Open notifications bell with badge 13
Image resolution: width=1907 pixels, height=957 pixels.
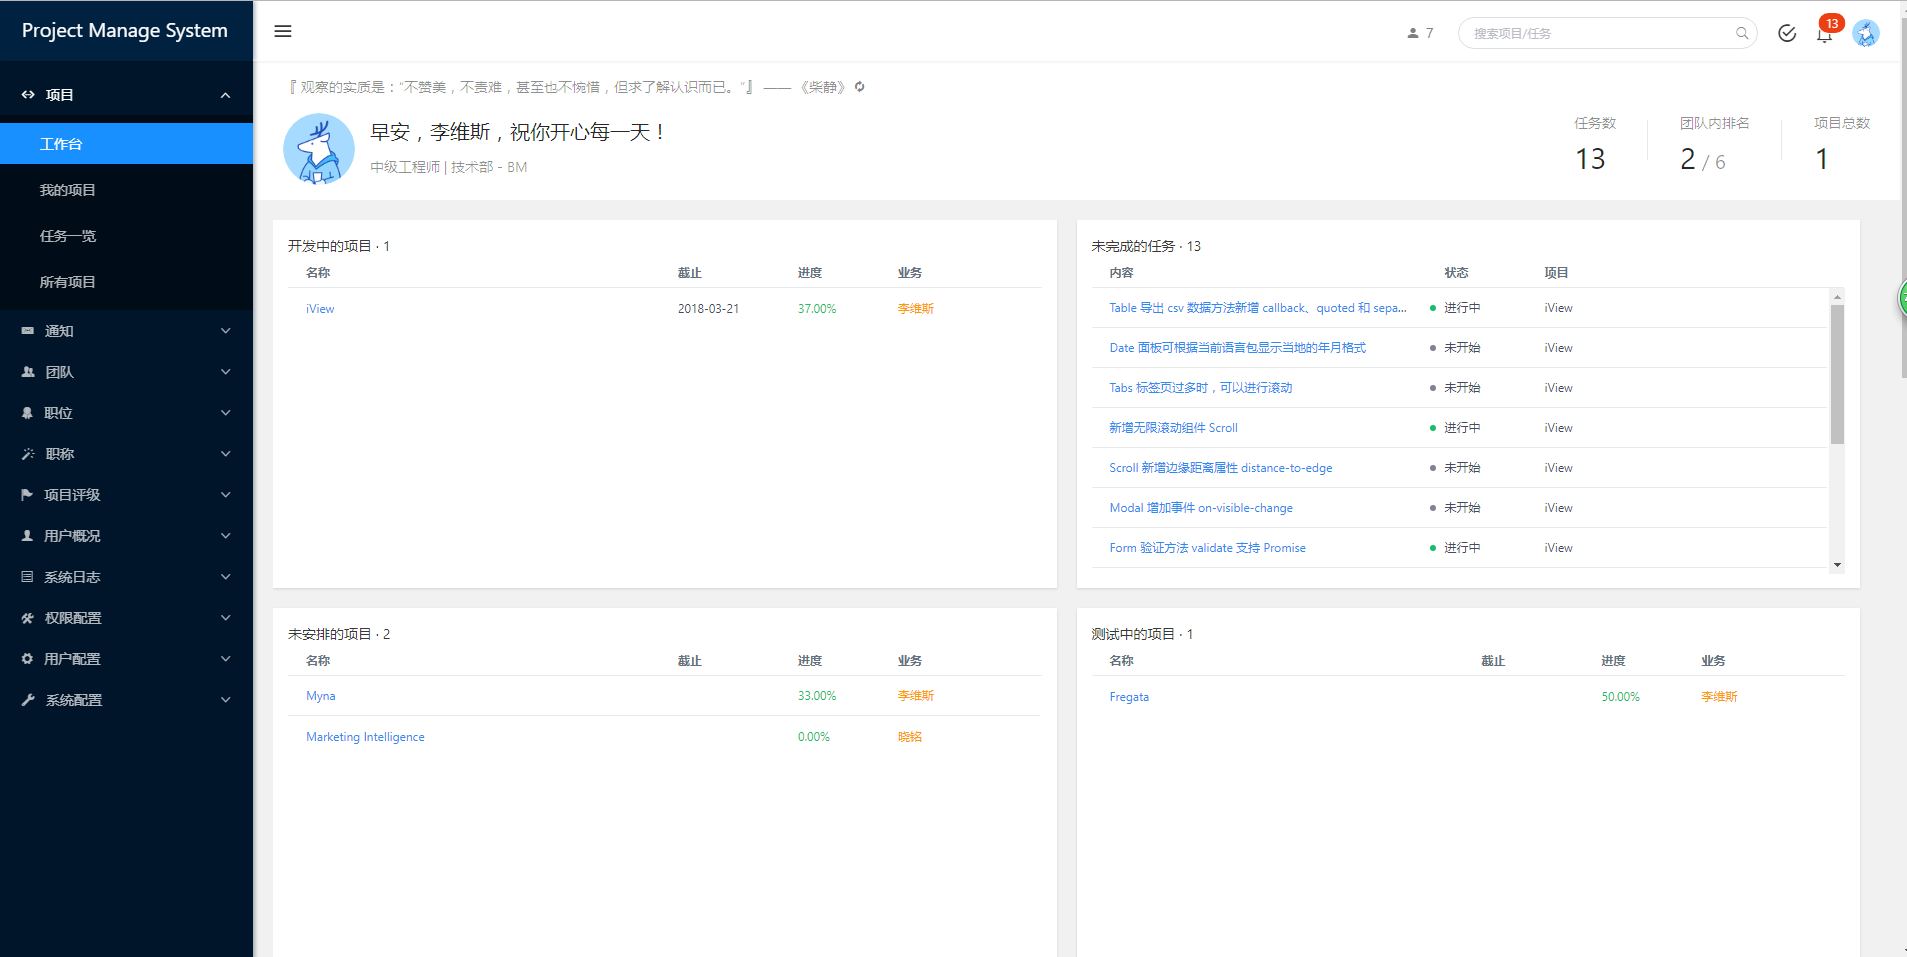tap(1826, 32)
